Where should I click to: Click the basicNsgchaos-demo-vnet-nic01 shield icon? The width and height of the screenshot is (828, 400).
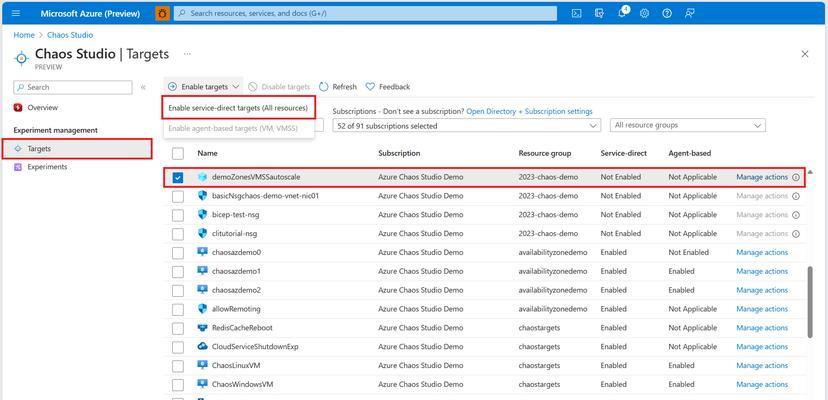tap(202, 196)
